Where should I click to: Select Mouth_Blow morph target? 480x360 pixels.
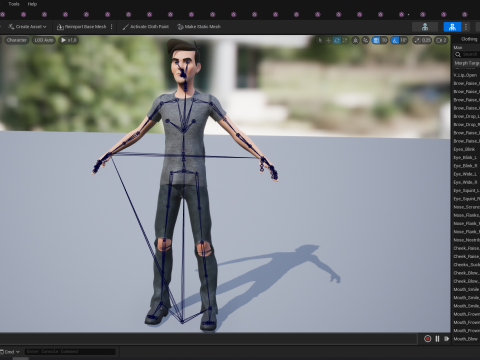pos(466,339)
